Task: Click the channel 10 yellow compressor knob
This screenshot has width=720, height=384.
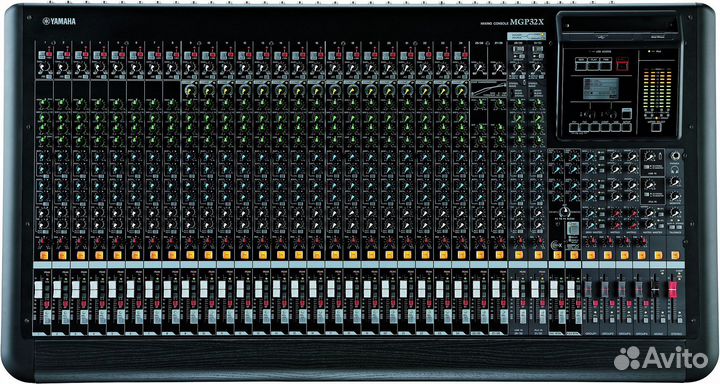Action: pyautogui.click(x=208, y=90)
